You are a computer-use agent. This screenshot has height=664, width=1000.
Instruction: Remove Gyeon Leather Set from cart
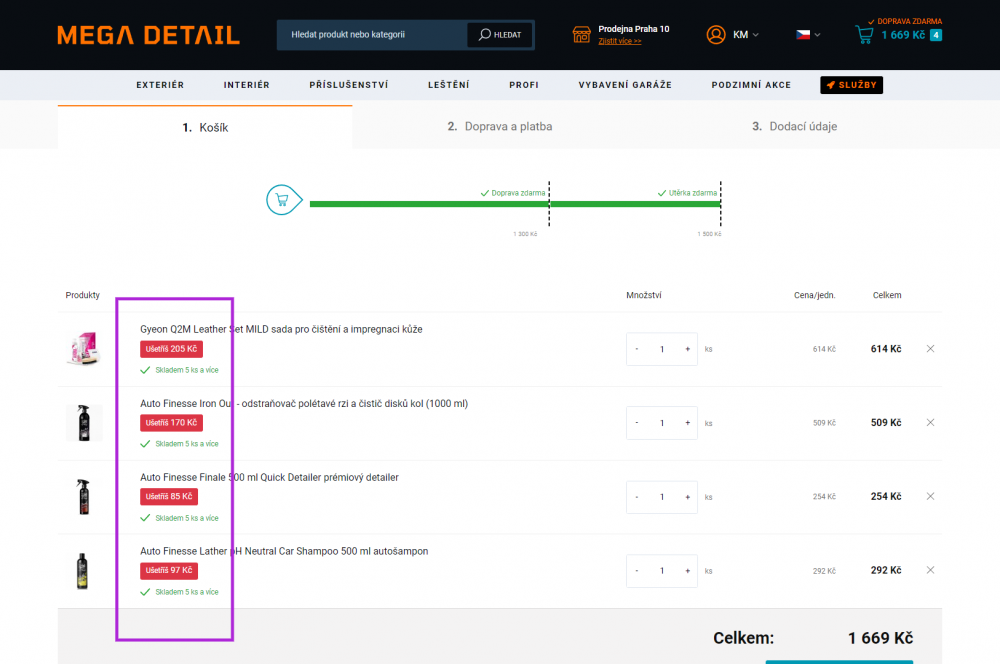tap(930, 348)
